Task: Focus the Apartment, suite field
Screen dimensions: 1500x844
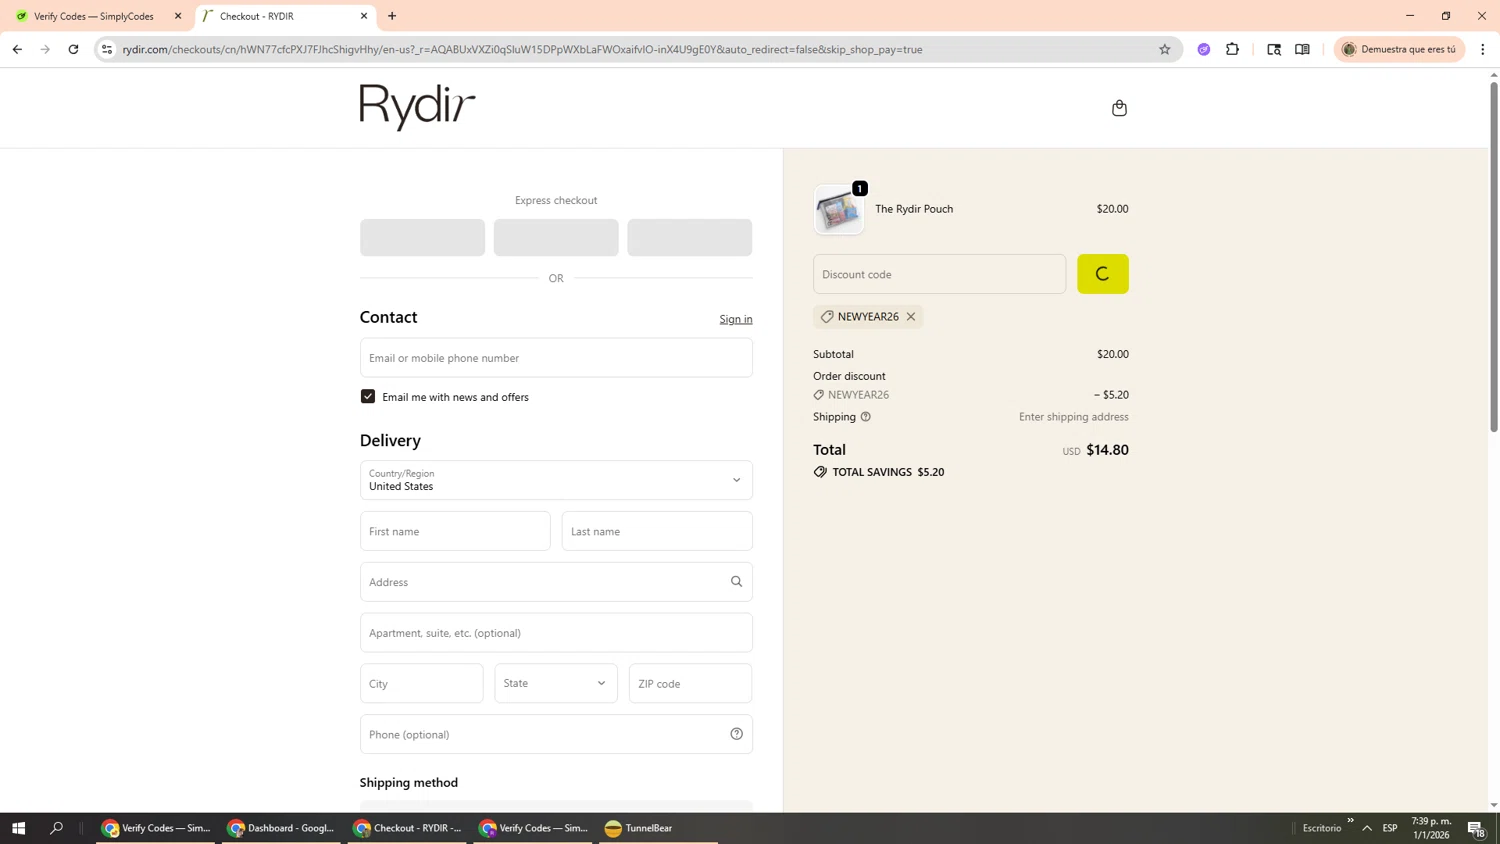Action: (556, 633)
